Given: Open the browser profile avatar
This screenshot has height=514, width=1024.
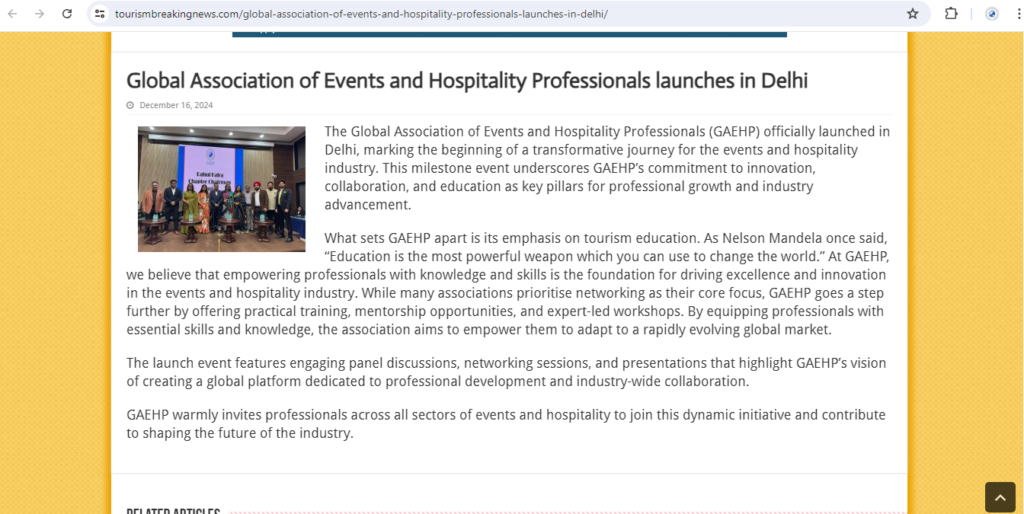Looking at the screenshot, I should tap(991, 14).
